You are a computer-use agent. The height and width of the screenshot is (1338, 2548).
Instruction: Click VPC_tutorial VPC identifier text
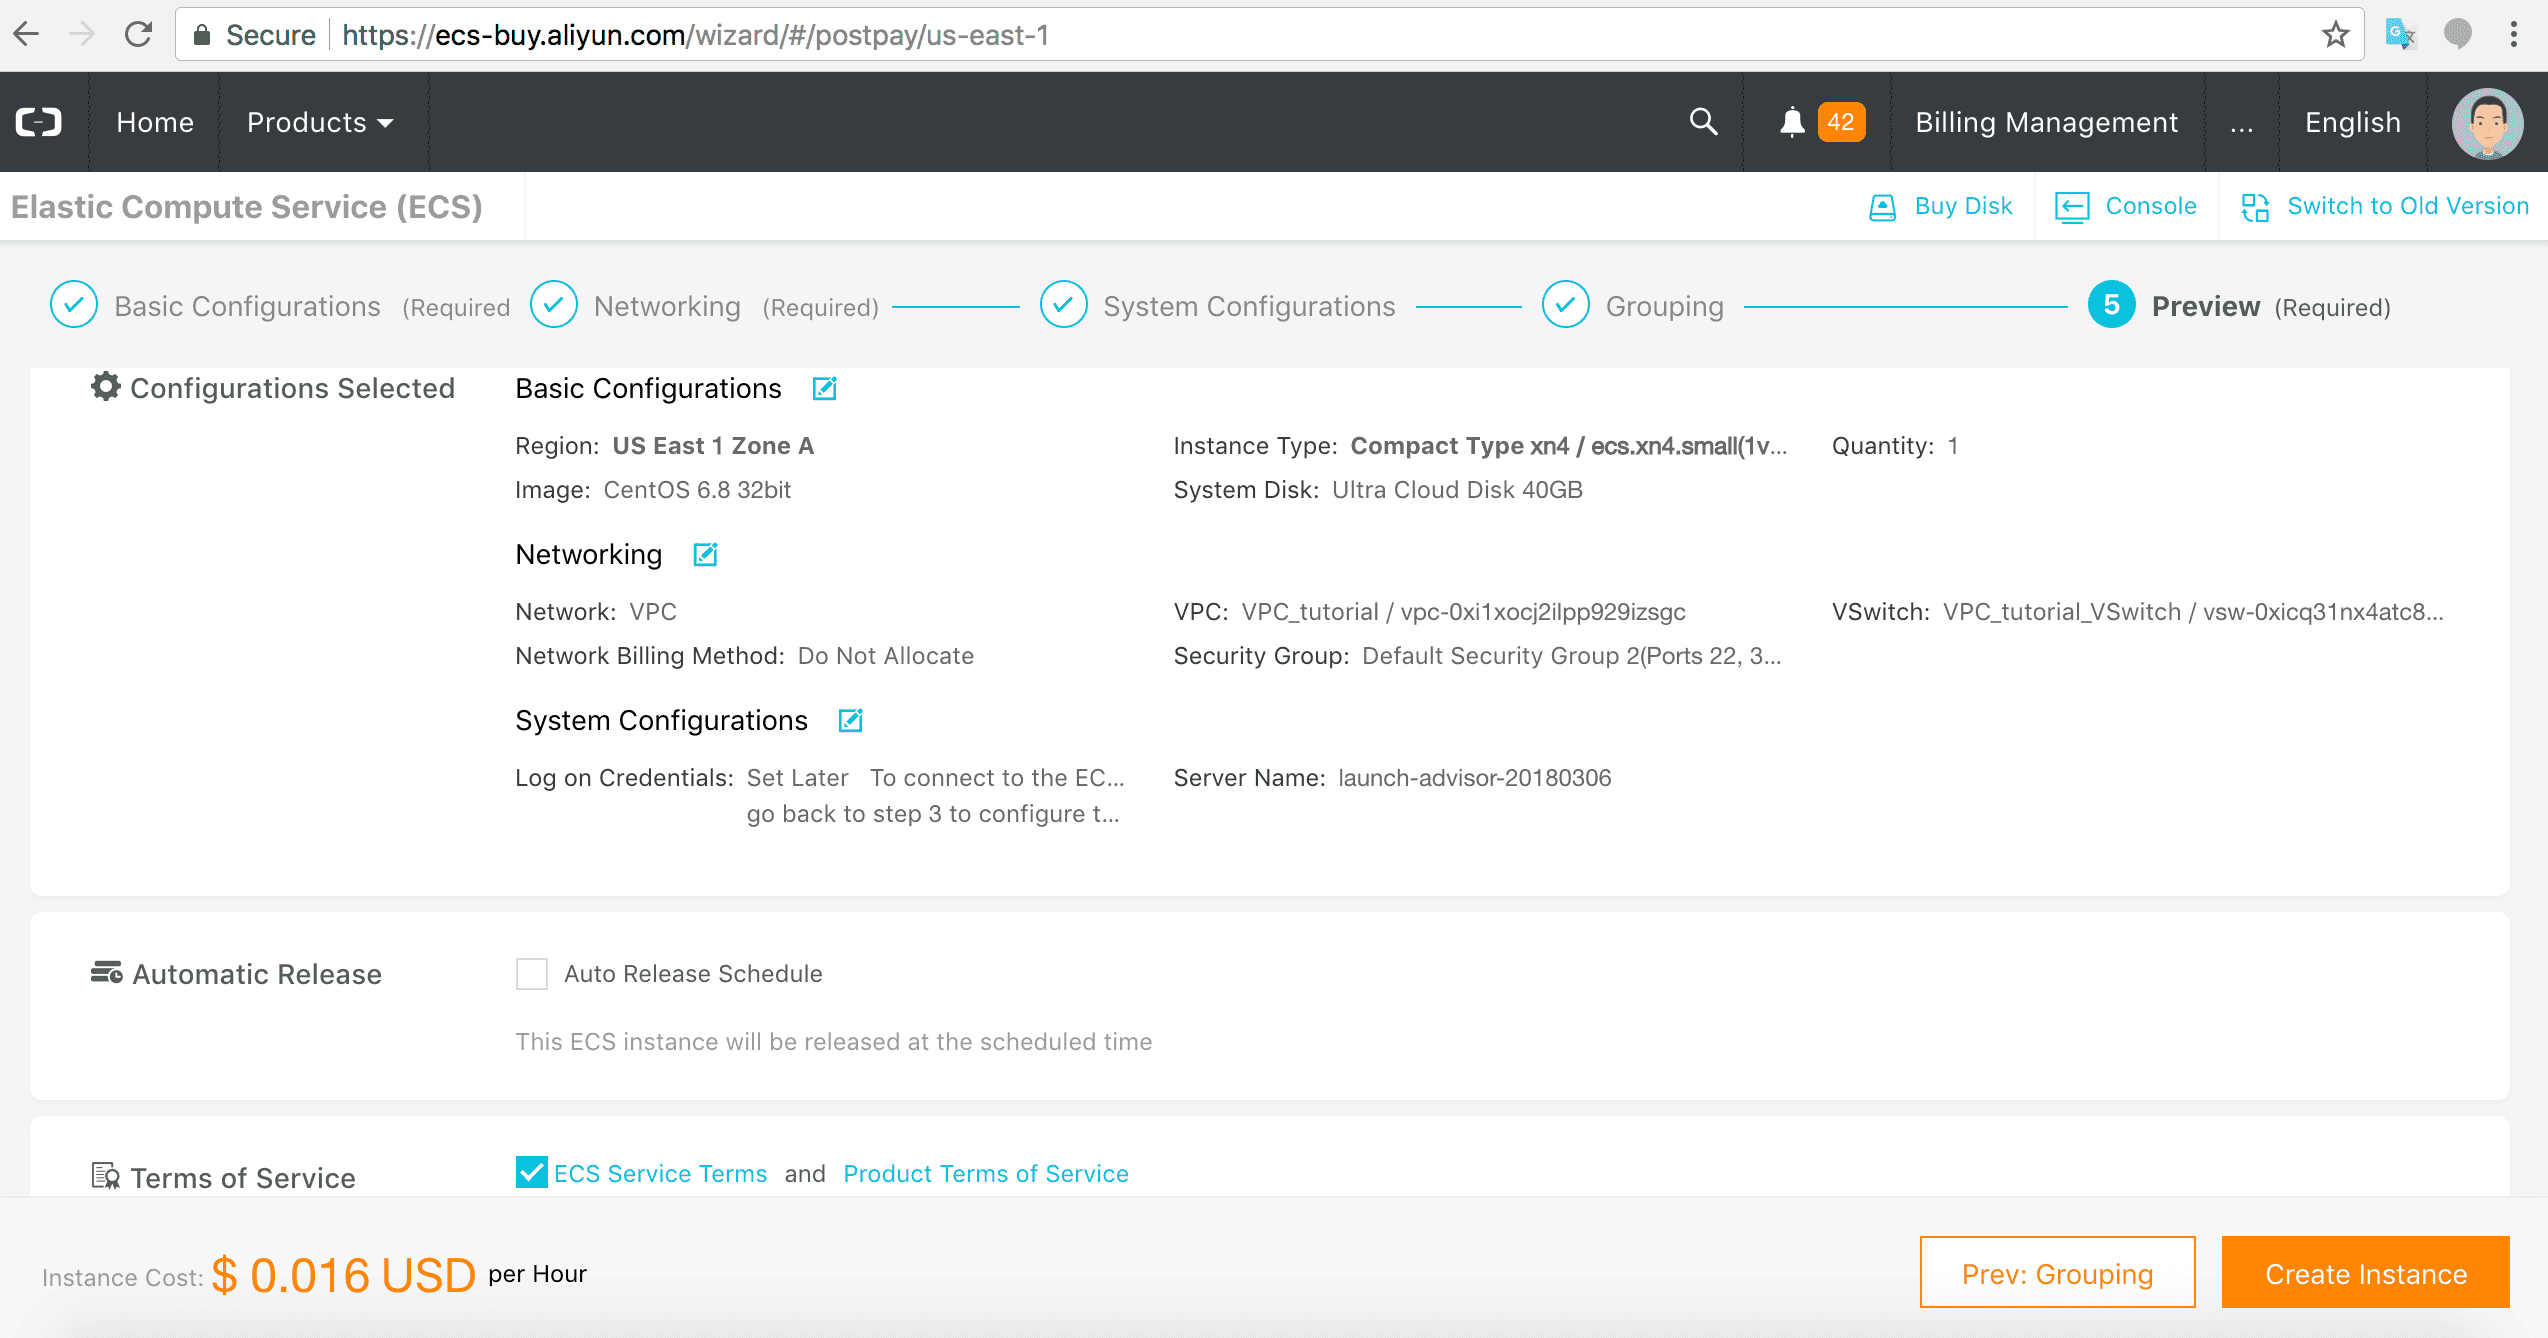click(1463, 612)
